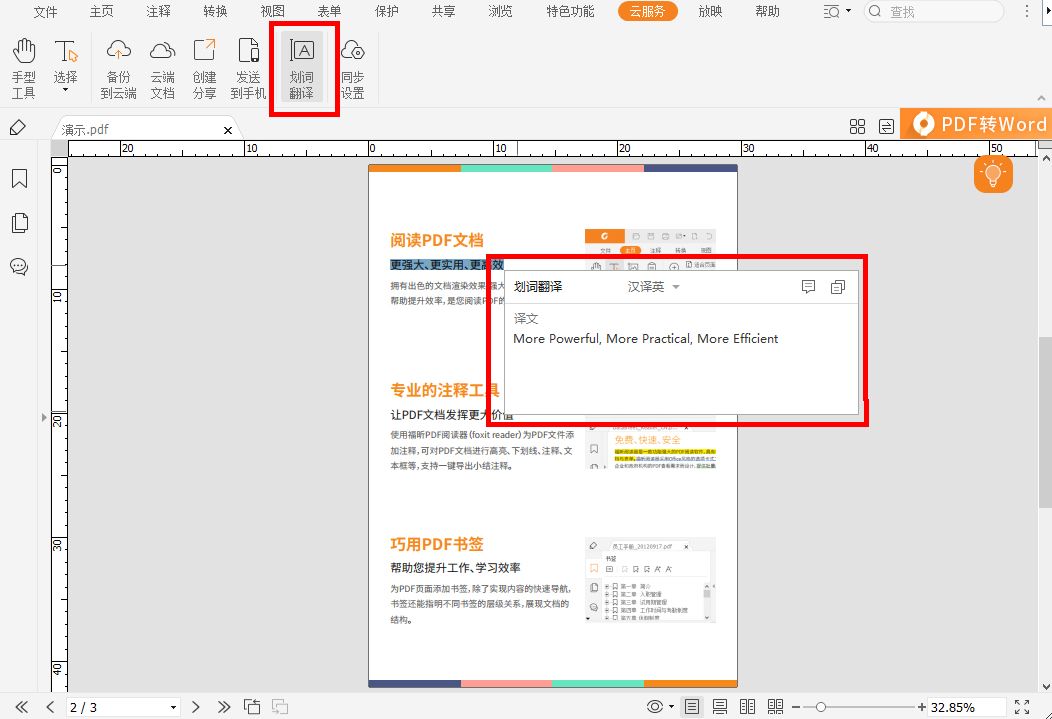The width and height of the screenshot is (1052, 719).
Task: Open the bookmarks panel in the left sidebar
Action: pos(20,179)
